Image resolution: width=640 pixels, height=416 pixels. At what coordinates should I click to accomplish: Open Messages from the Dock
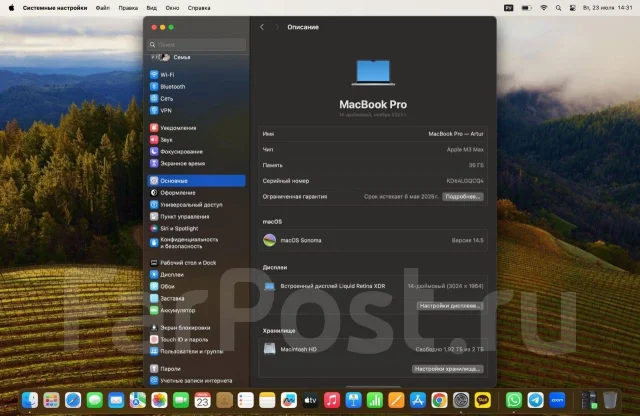click(x=95, y=400)
